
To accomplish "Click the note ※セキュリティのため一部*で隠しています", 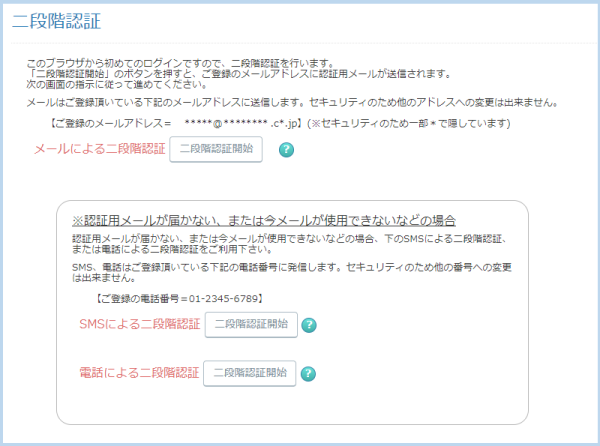I will (409, 124).
